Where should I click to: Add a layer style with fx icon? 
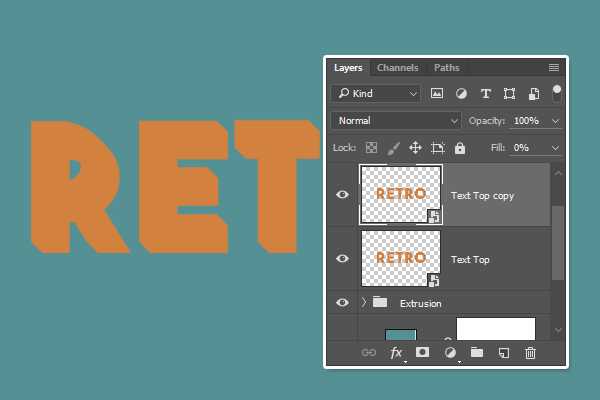pos(396,353)
